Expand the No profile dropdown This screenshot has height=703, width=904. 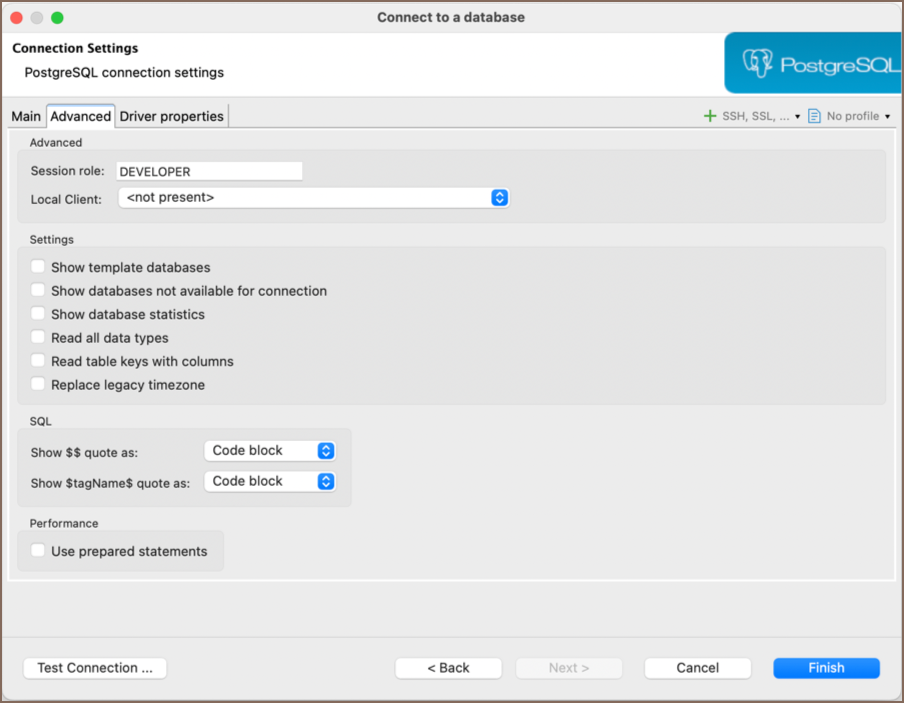coord(887,117)
